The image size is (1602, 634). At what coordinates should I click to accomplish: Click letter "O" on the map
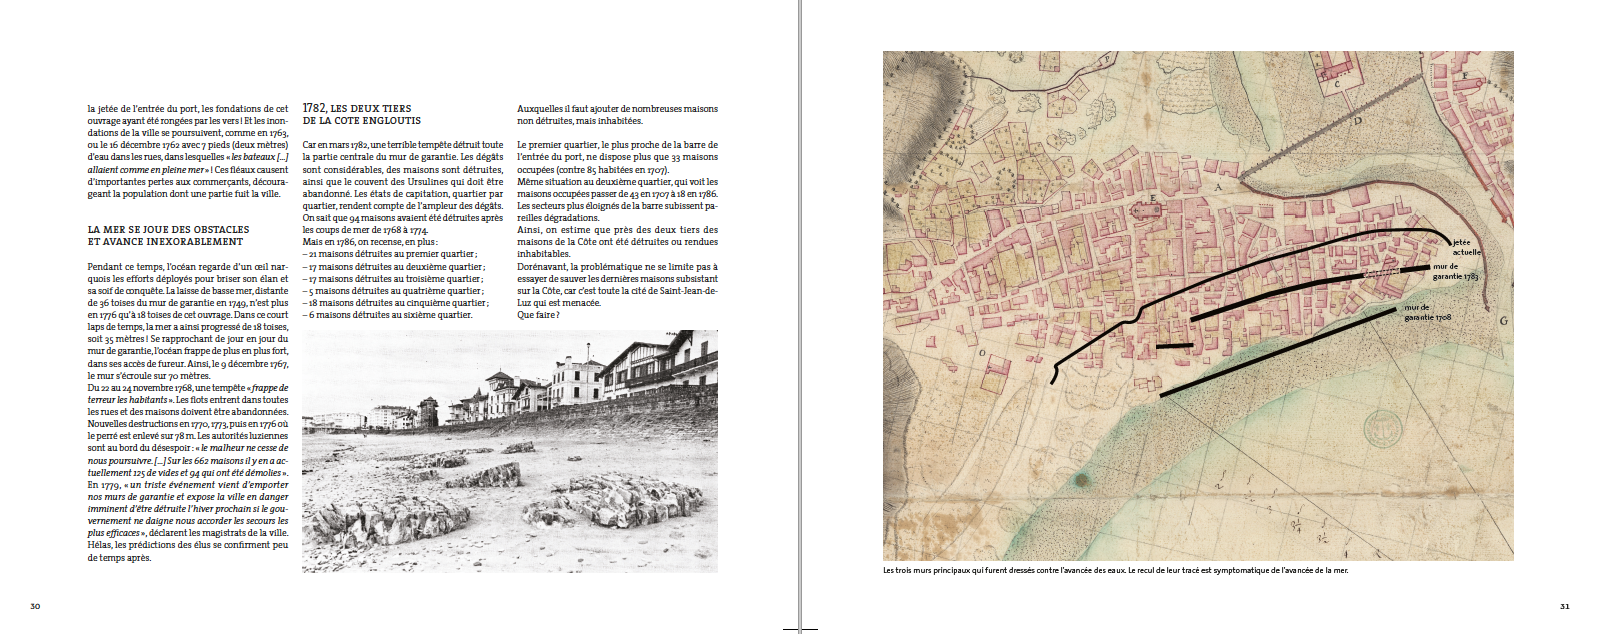click(982, 353)
